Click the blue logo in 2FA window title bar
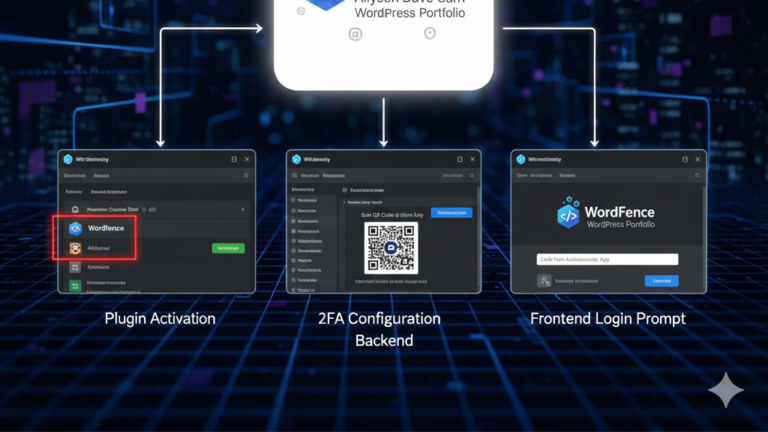Viewport: 768px width, 432px height. click(295, 159)
